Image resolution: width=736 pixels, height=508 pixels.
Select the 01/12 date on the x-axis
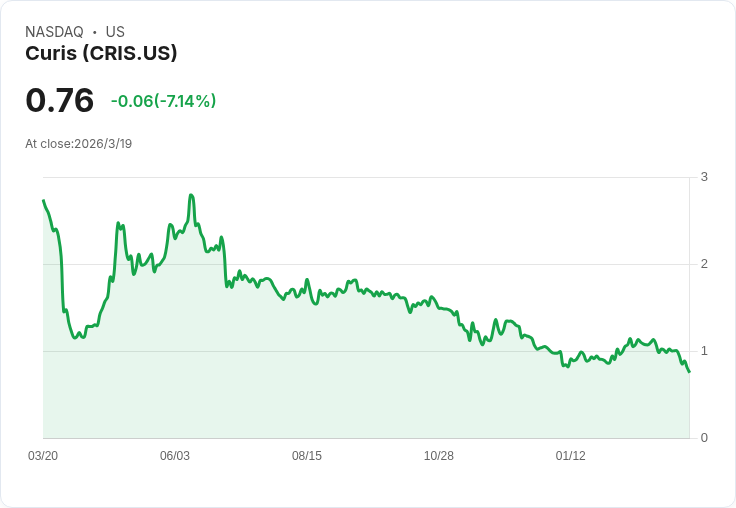click(x=571, y=456)
